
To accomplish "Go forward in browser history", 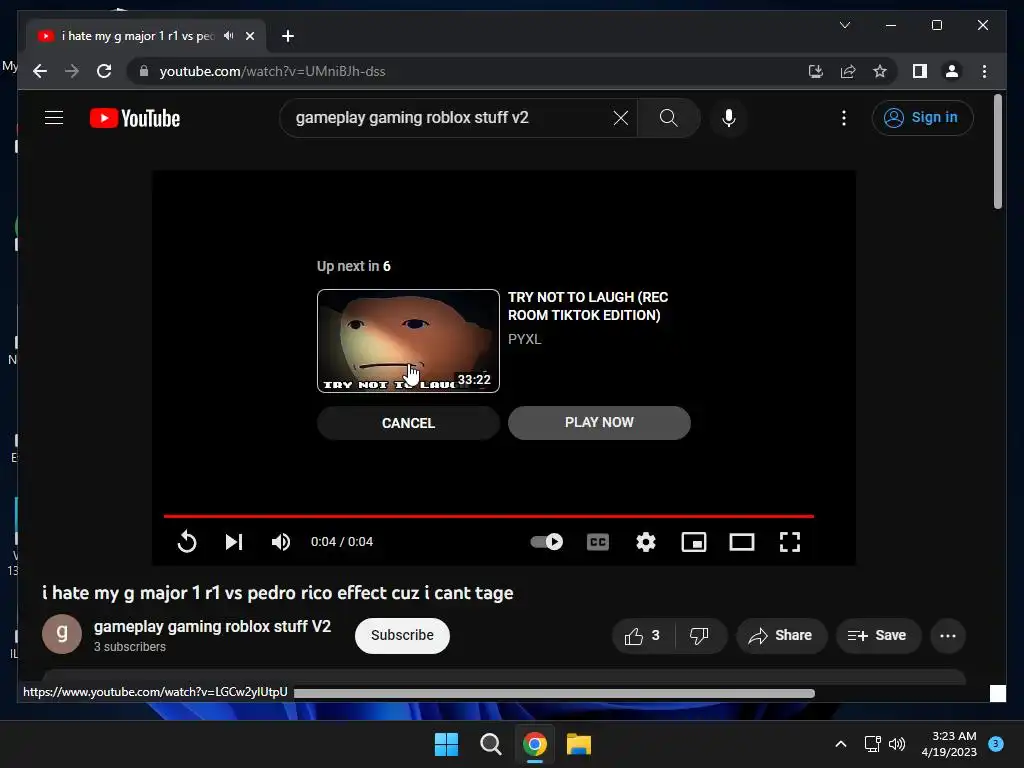I will click(x=72, y=71).
